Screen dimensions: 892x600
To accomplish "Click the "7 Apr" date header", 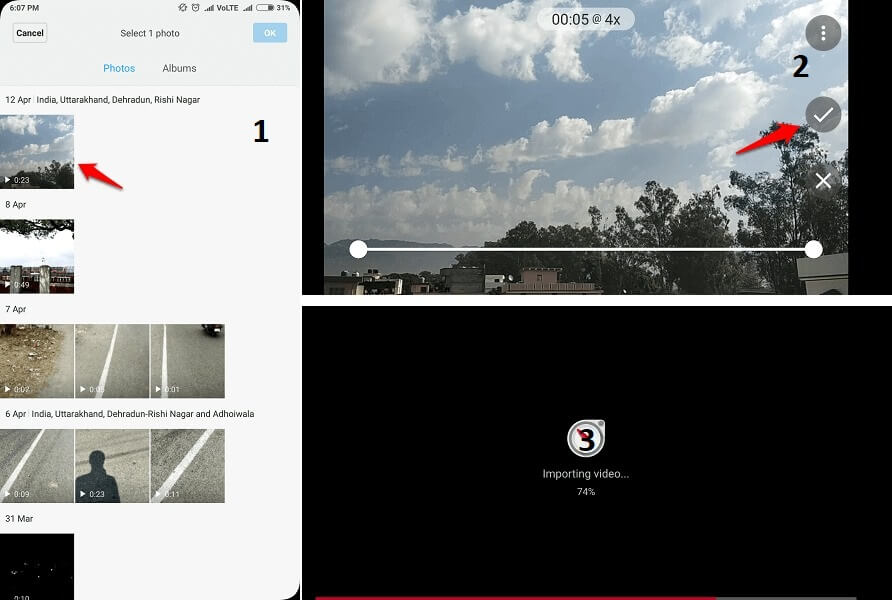I will pyautogui.click(x=16, y=309).
